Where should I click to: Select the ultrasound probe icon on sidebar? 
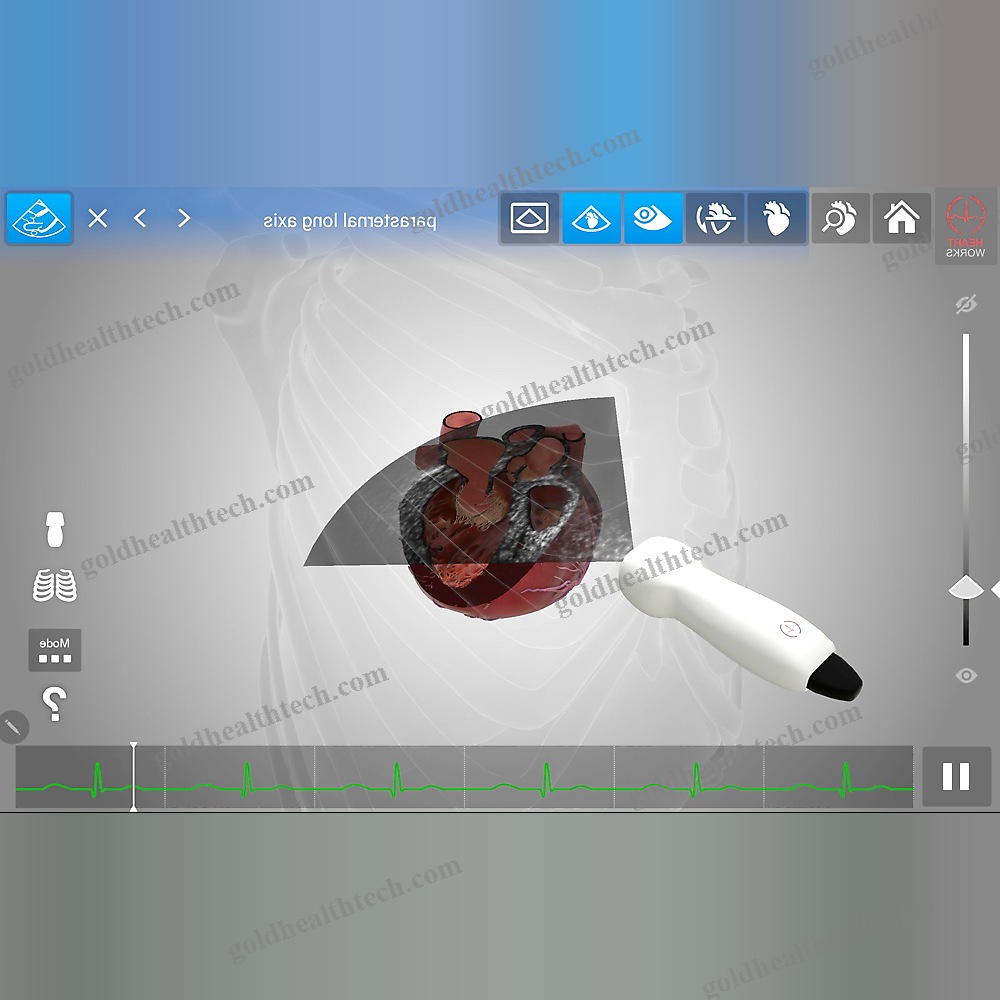pos(55,529)
